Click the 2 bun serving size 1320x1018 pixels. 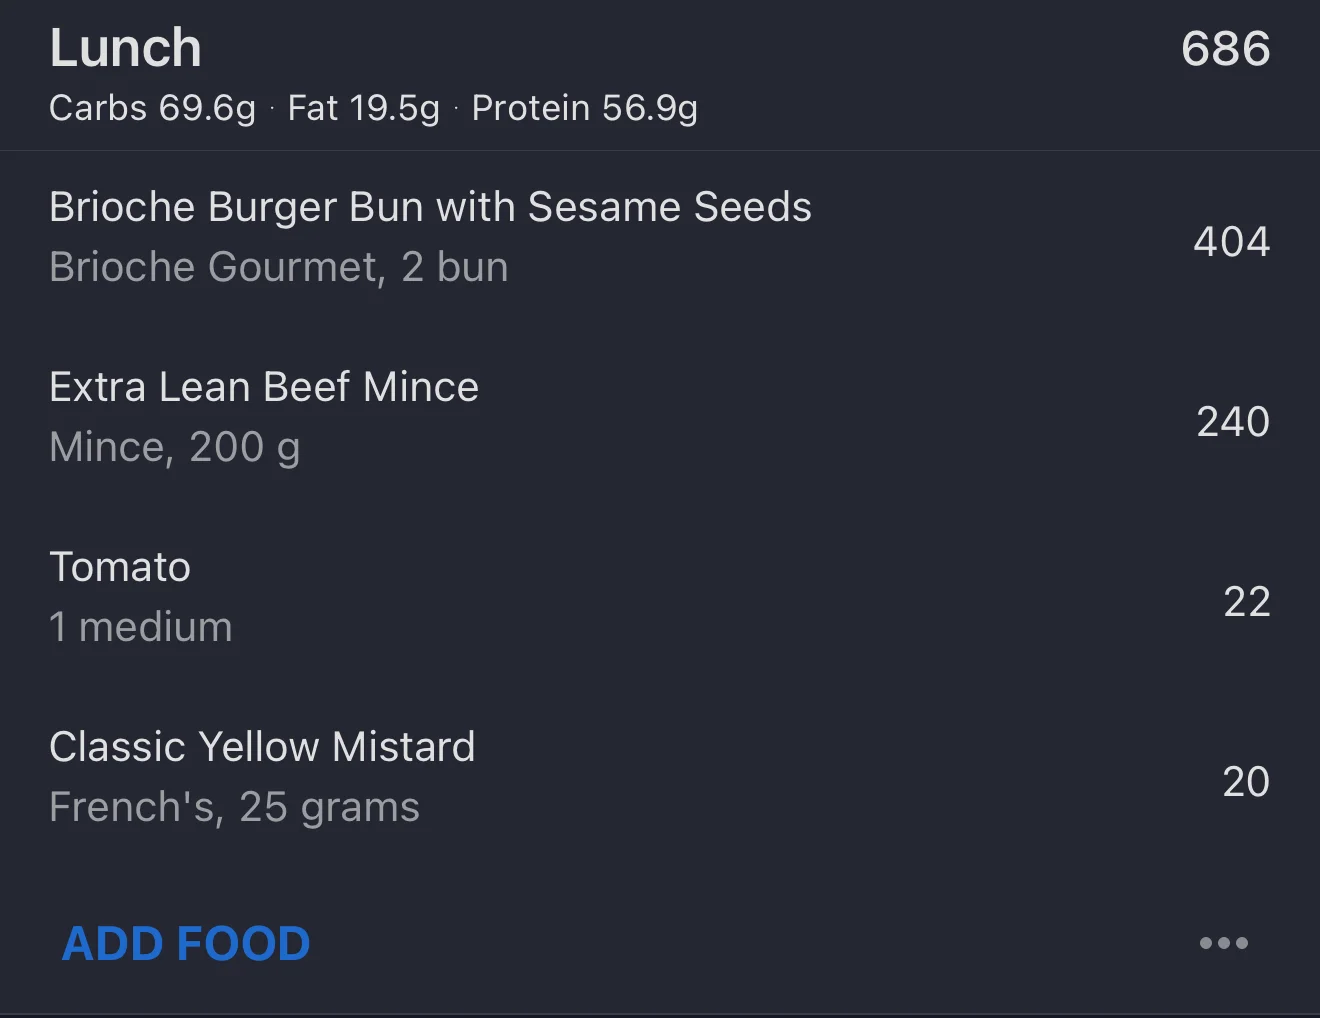(x=455, y=267)
